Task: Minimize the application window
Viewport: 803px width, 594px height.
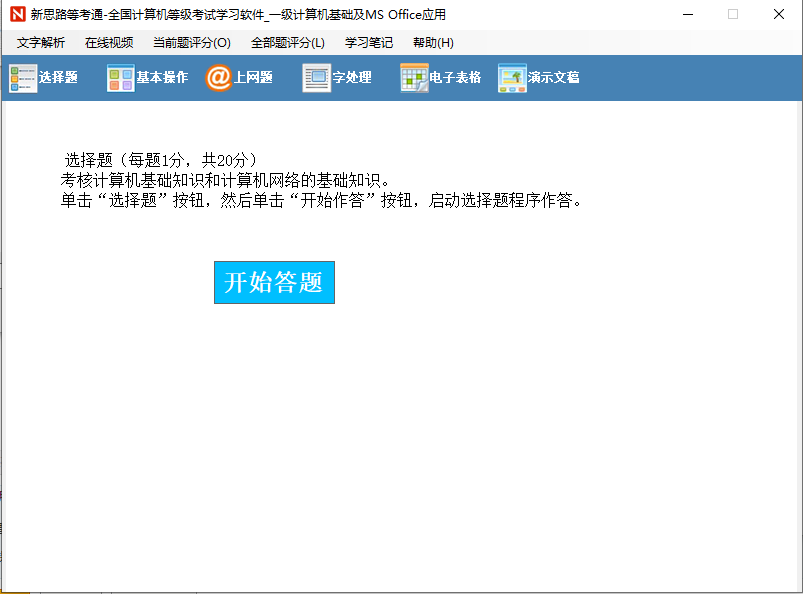Action: click(x=687, y=14)
